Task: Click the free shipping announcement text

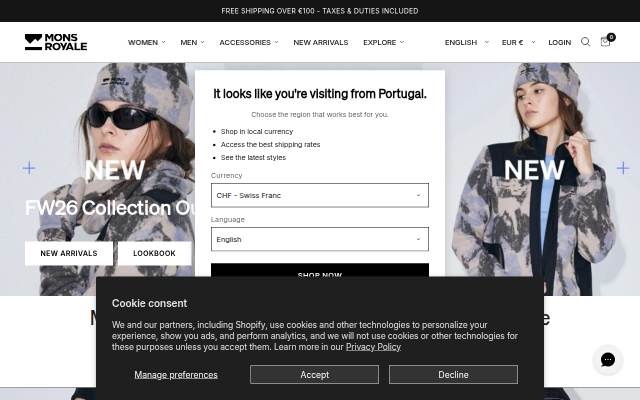Action: click(320, 11)
